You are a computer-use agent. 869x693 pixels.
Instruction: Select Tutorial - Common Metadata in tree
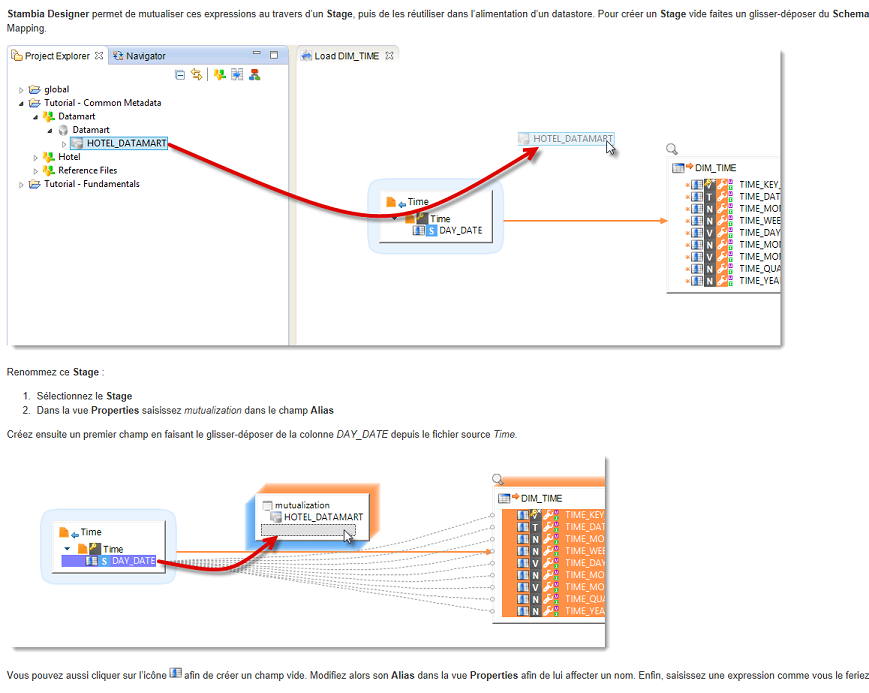[x=103, y=103]
